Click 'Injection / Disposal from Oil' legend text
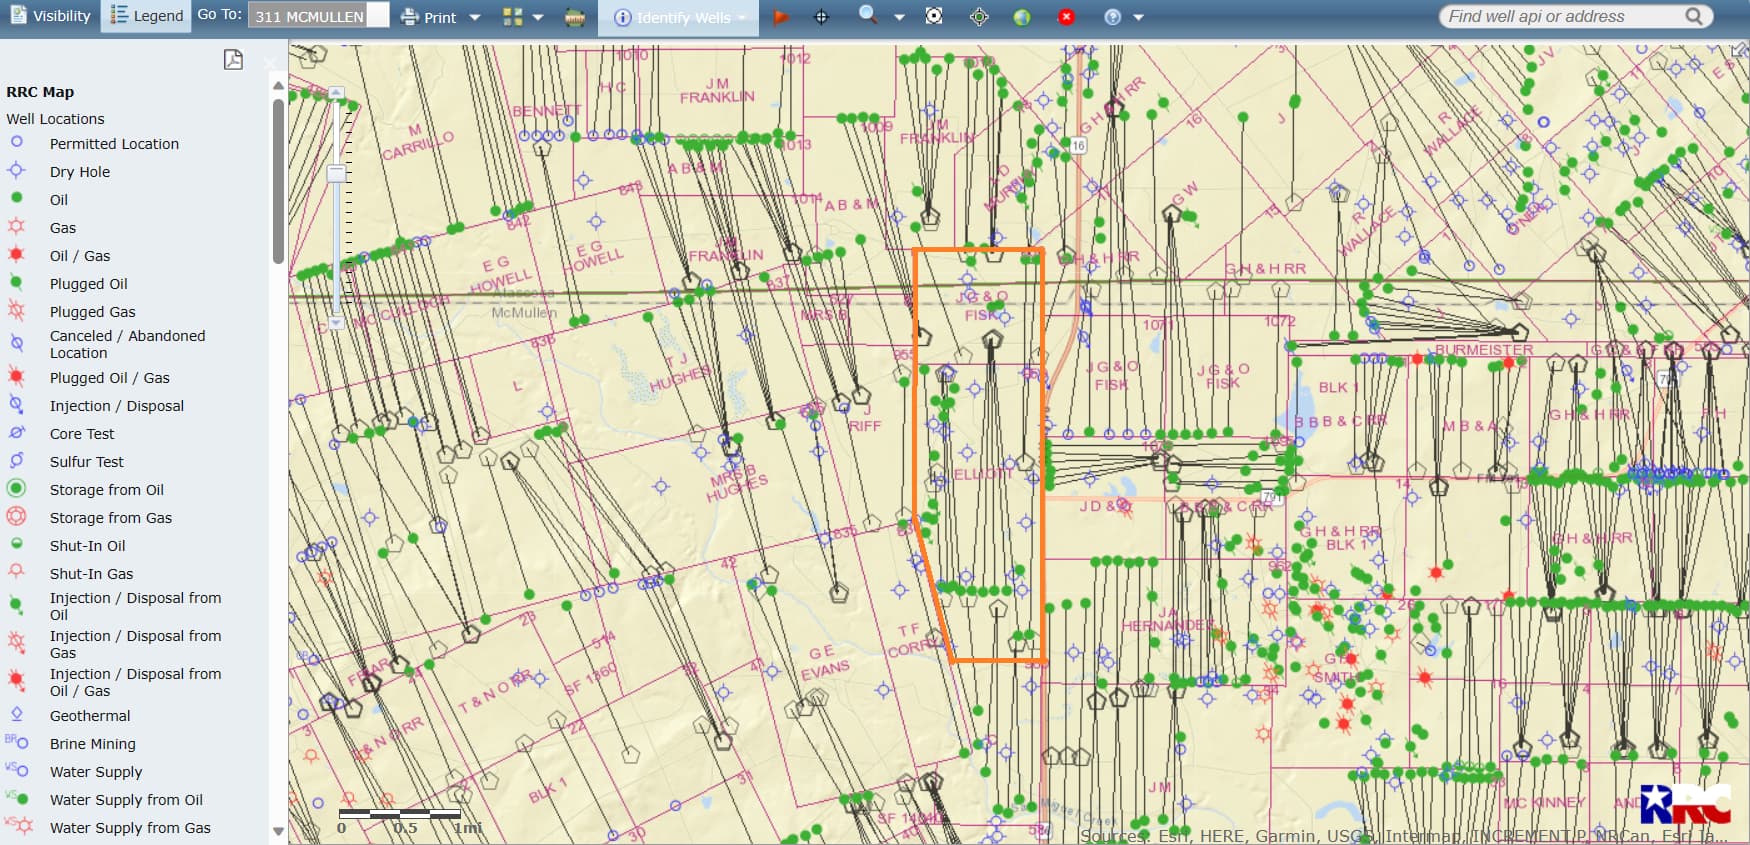Image resolution: width=1750 pixels, height=845 pixels. click(x=135, y=606)
